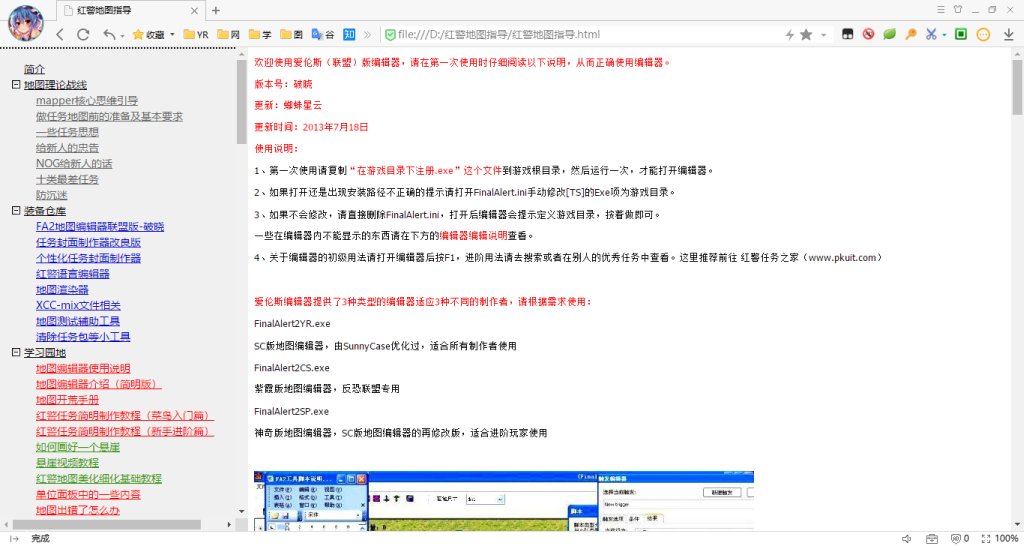Click the green leaf extension icon
This screenshot has height=546, width=1024.
coord(889,34)
